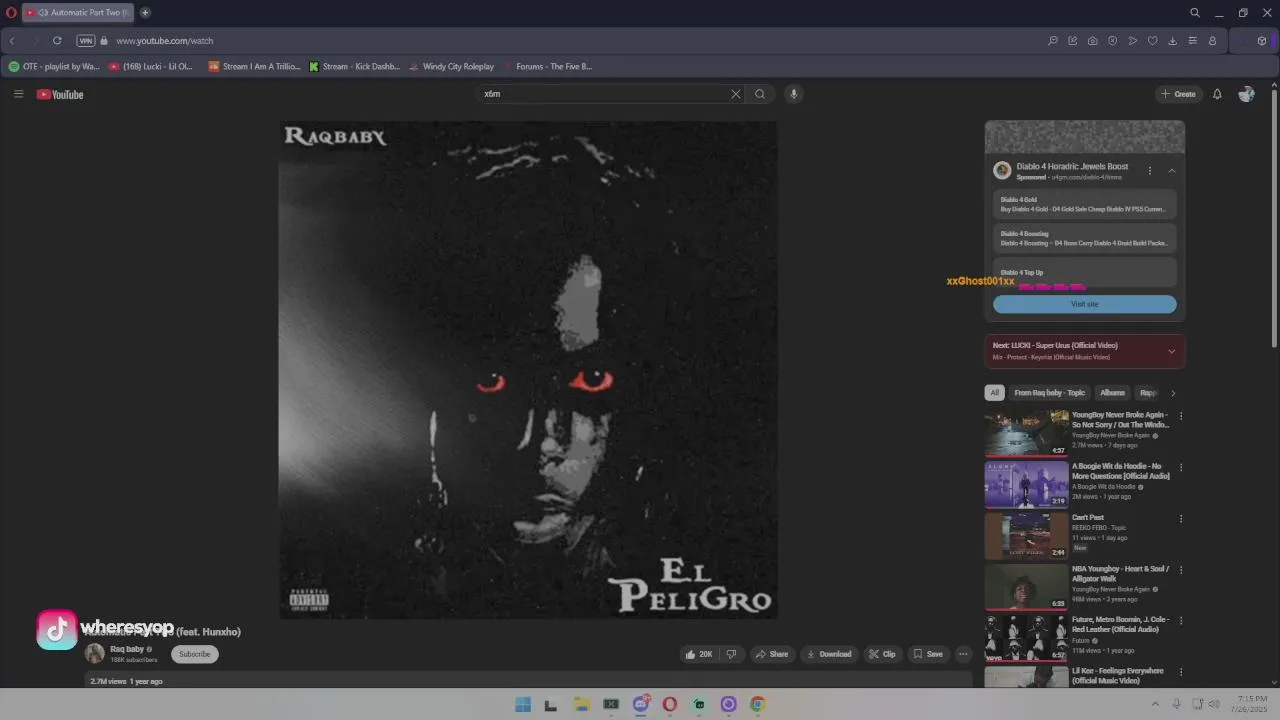Screen dimensions: 1280x720
Task: Download the video
Action: [x=829, y=654]
